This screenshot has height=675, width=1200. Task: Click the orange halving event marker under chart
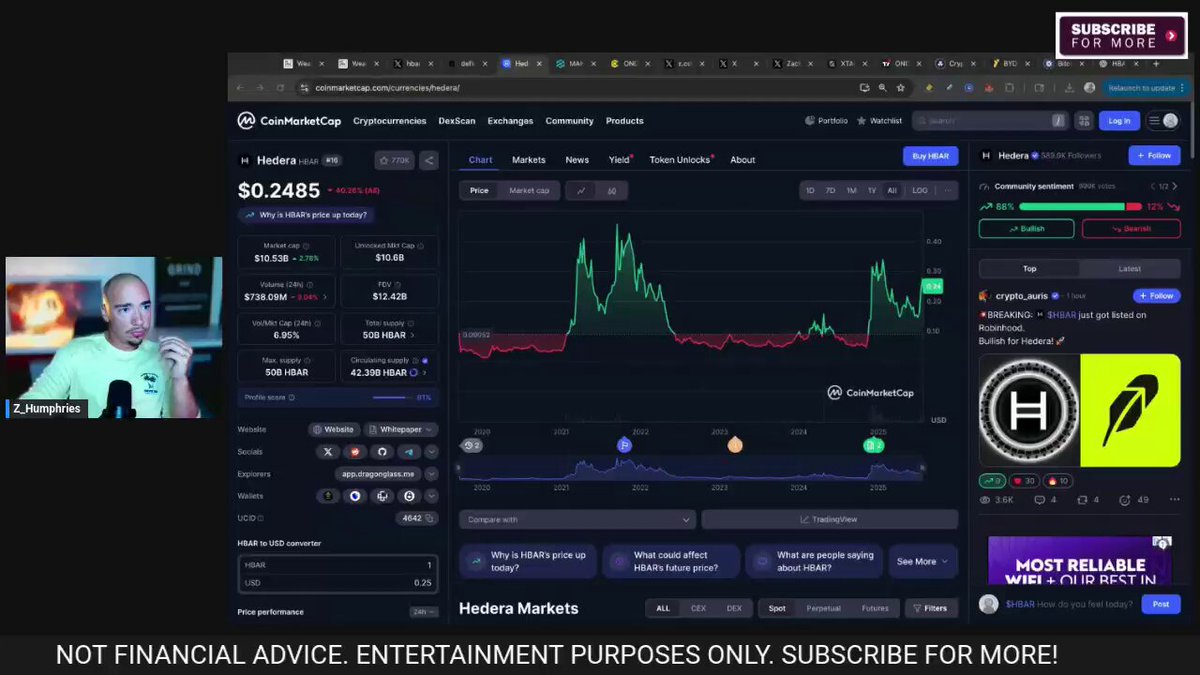(735, 445)
